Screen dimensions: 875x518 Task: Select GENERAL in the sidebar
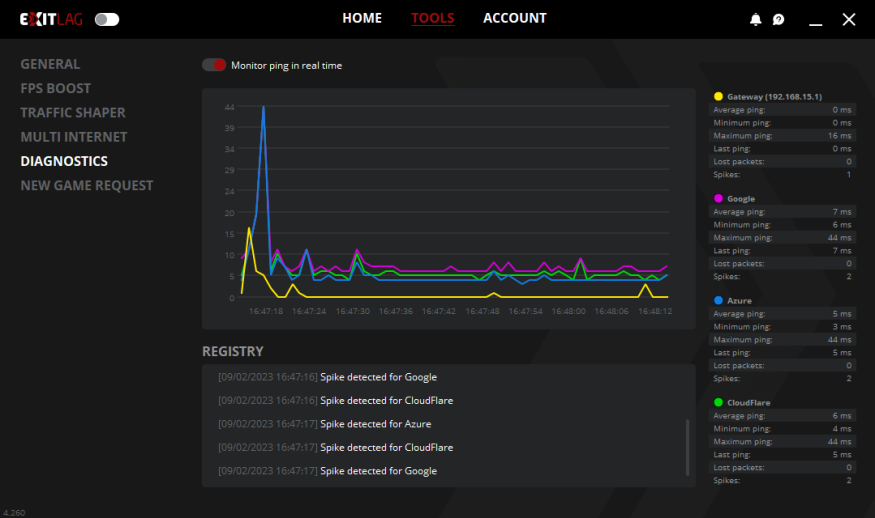(x=50, y=64)
